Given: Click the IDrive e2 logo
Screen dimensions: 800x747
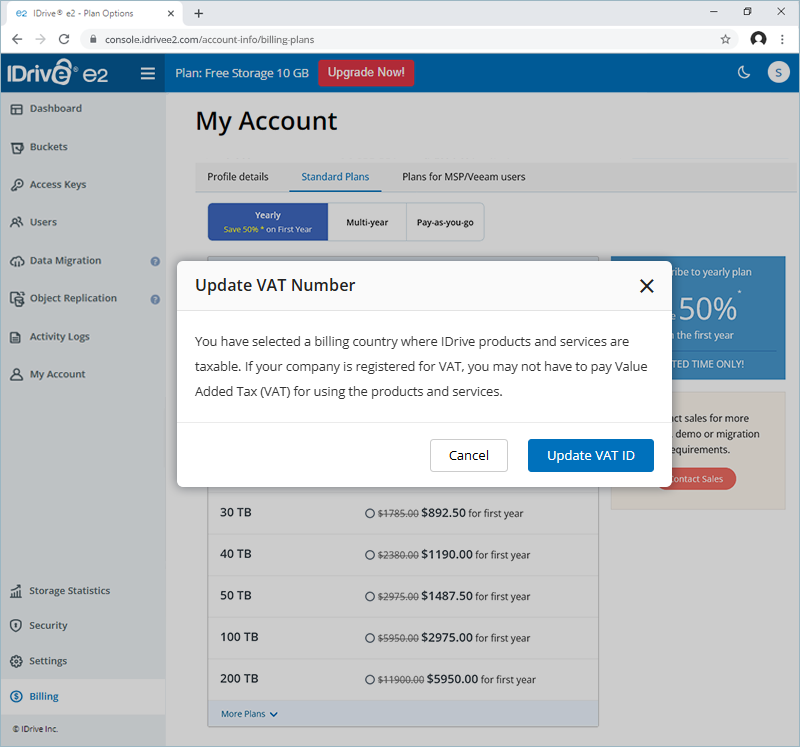Looking at the screenshot, I should (58, 72).
